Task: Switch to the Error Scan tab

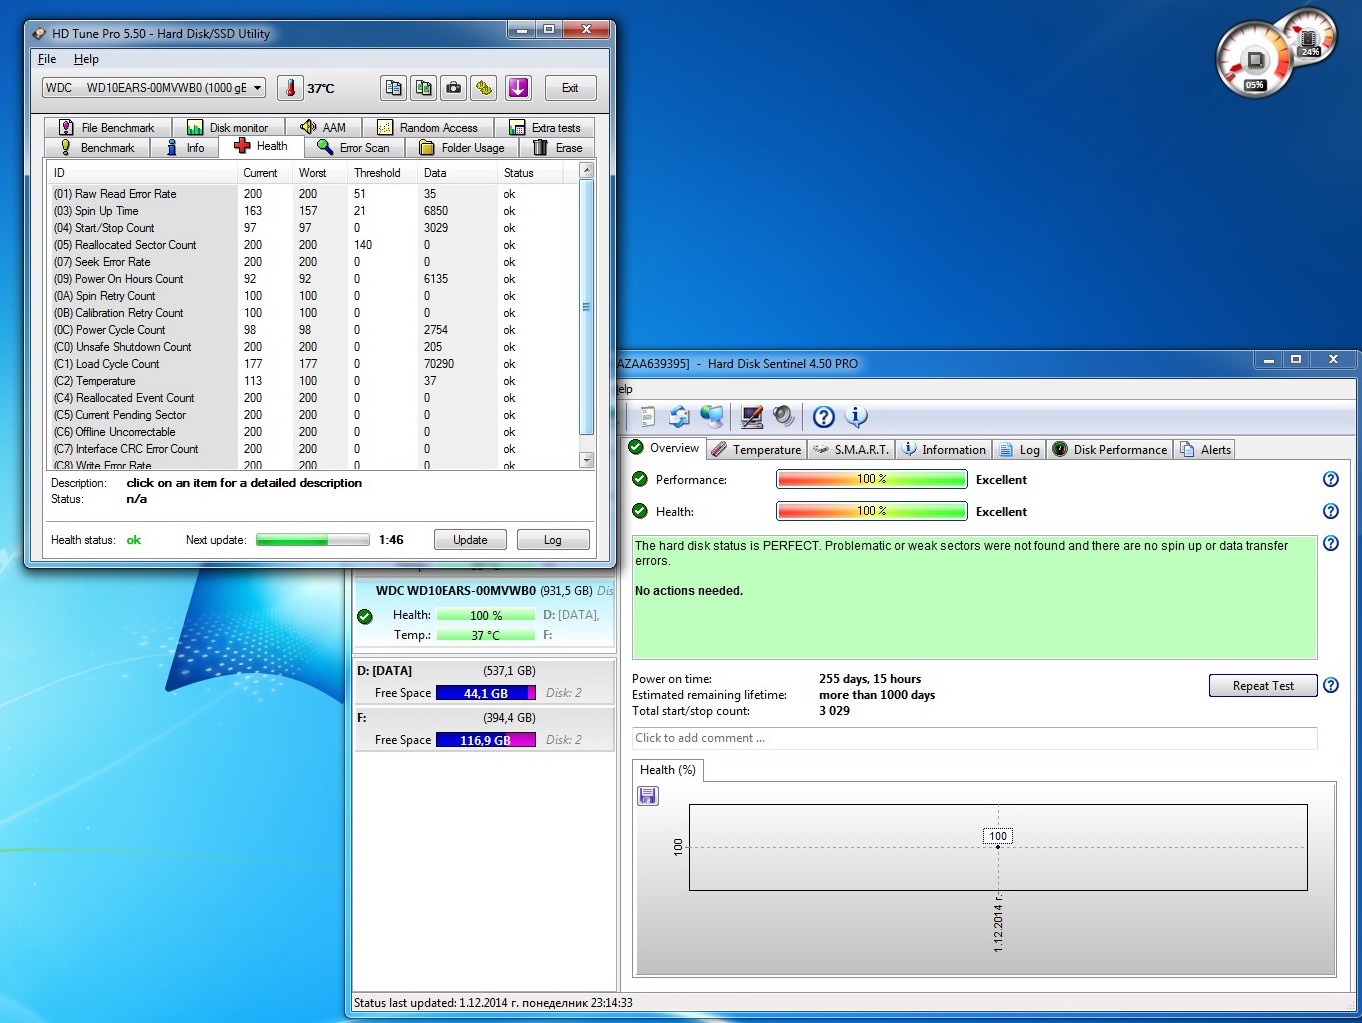Action: (354, 147)
